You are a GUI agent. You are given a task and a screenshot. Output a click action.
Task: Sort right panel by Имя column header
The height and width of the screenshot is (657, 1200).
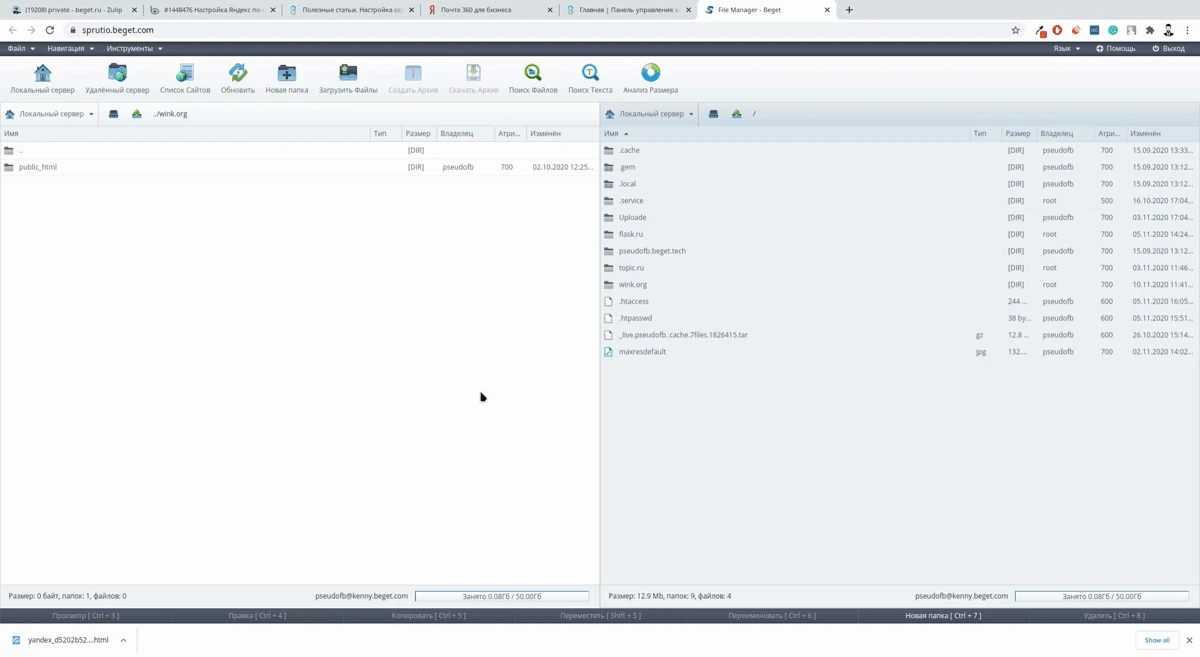tap(611, 133)
